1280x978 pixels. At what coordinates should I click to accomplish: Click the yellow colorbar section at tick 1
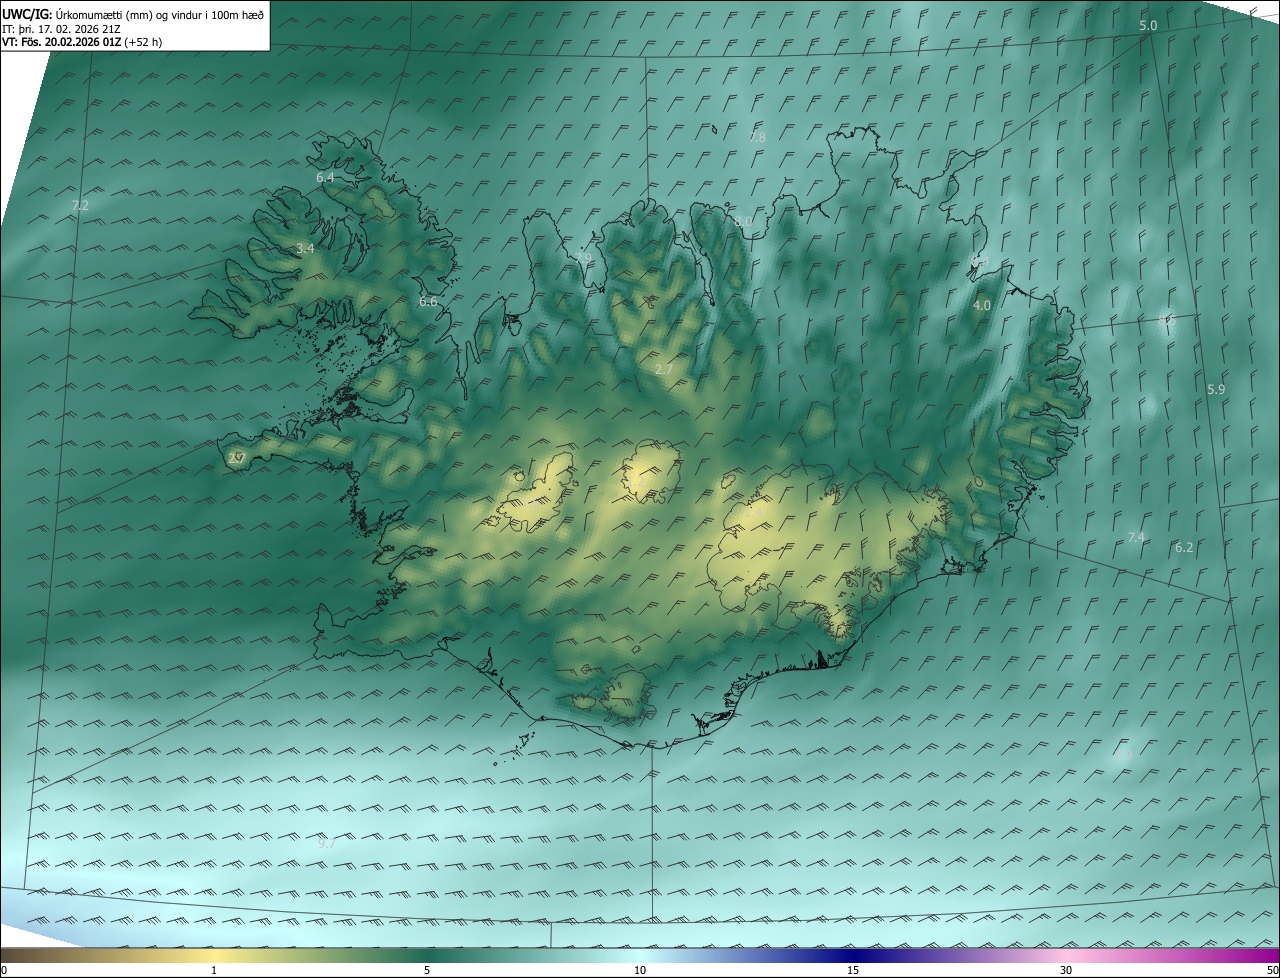tap(214, 956)
